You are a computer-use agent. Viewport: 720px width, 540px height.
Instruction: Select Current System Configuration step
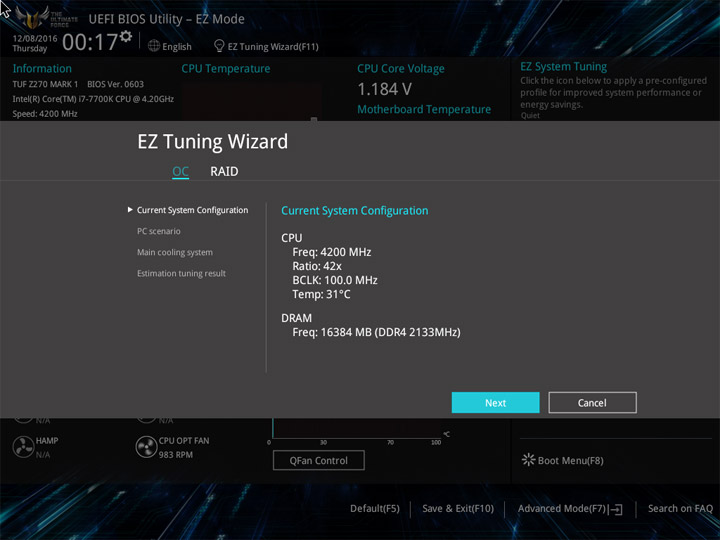(x=192, y=210)
